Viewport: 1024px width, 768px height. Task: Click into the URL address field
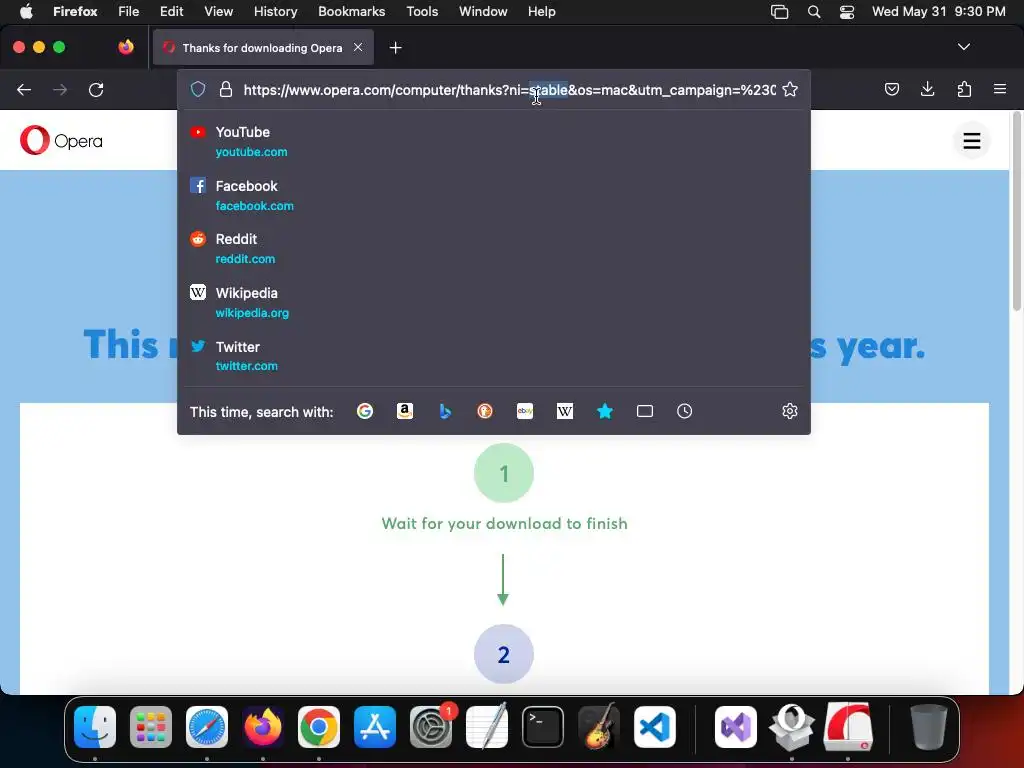point(509,89)
